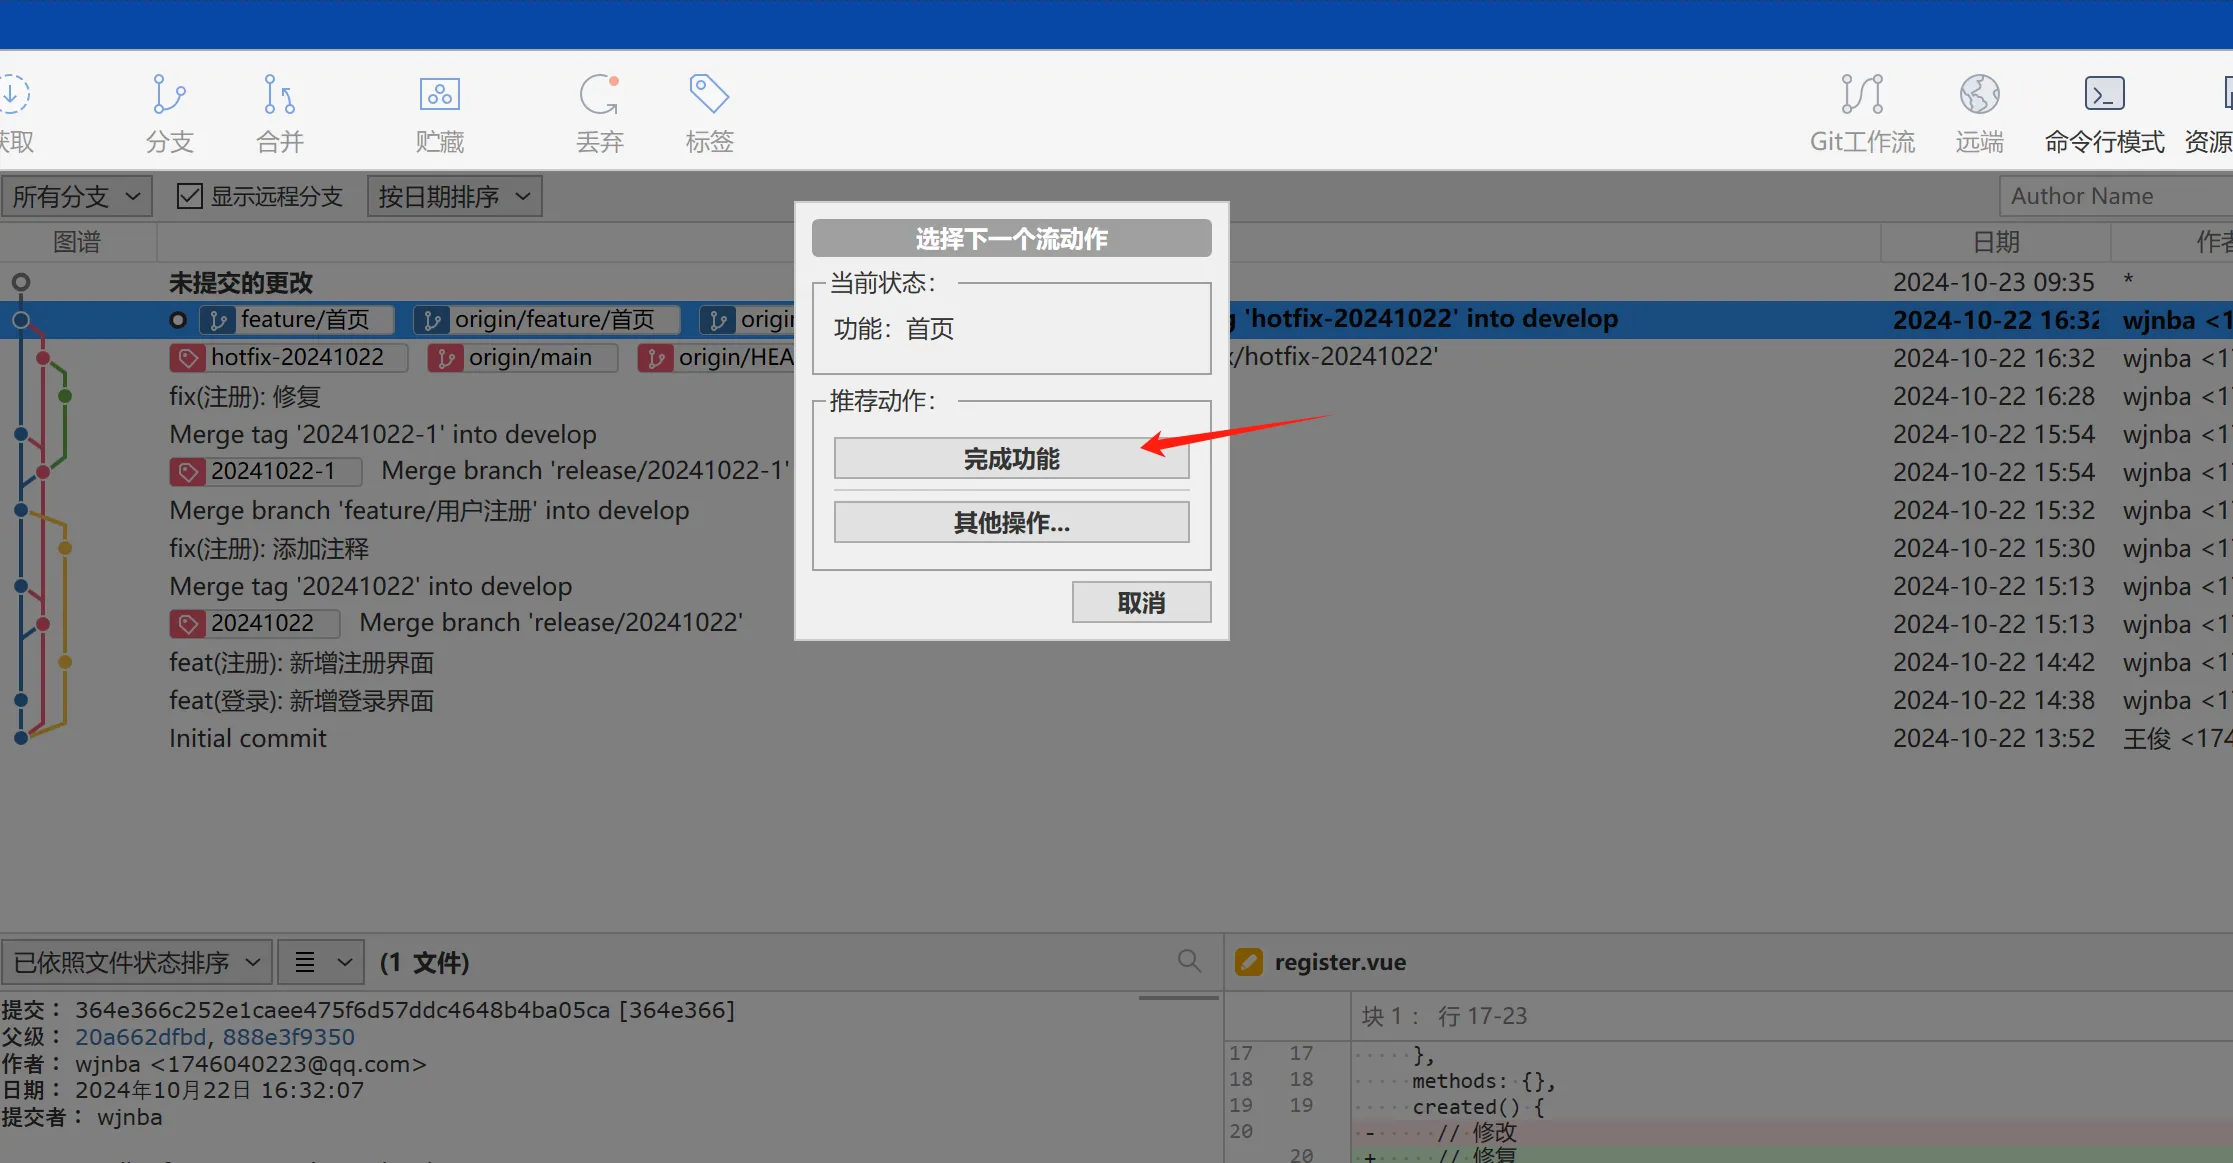Toggle the 显示远程分支 checkbox

(190, 196)
